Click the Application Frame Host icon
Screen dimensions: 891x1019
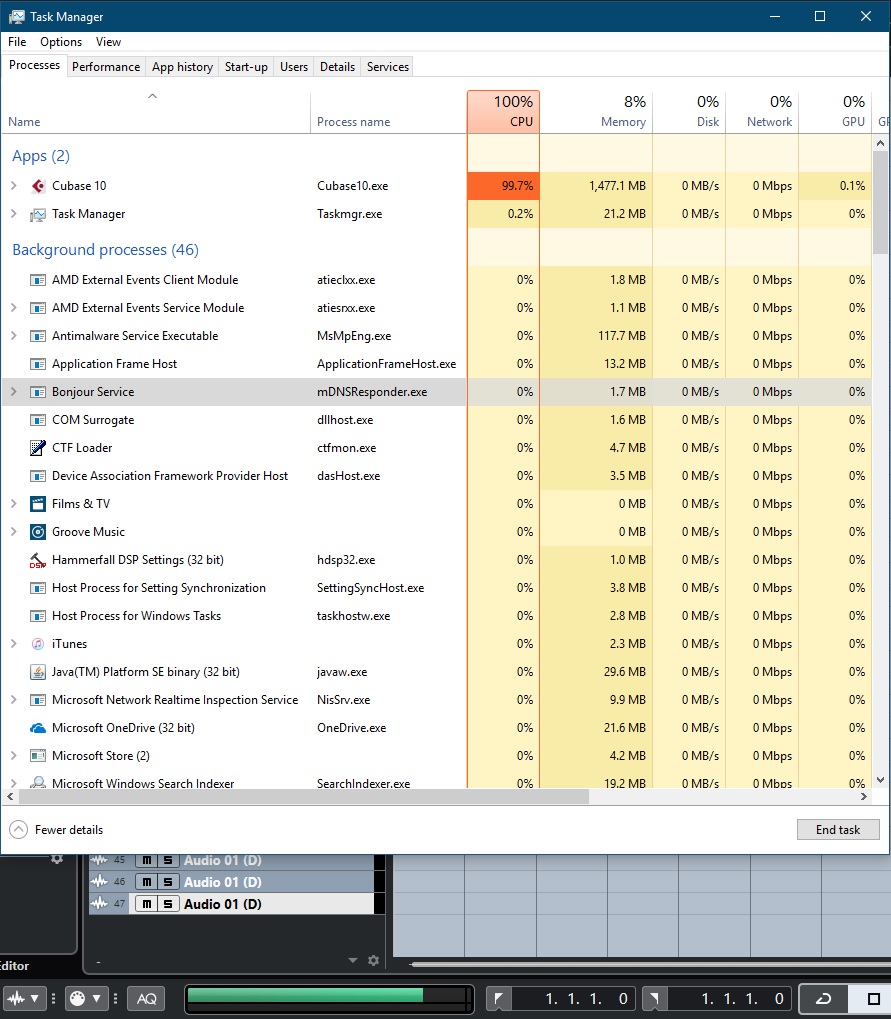tap(38, 364)
